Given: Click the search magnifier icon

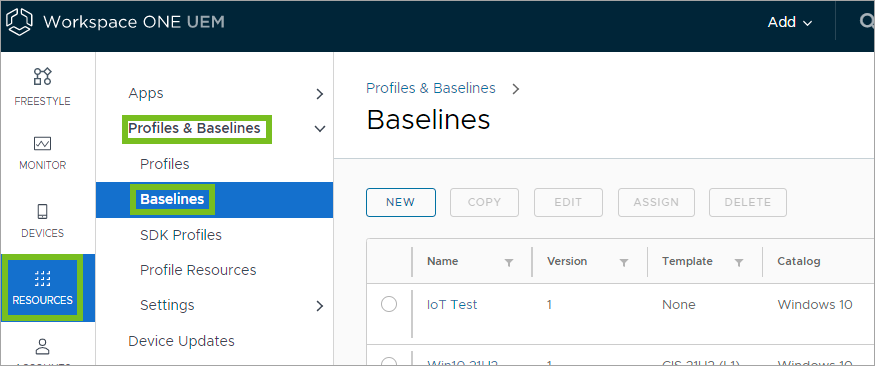Looking at the screenshot, I should (867, 22).
